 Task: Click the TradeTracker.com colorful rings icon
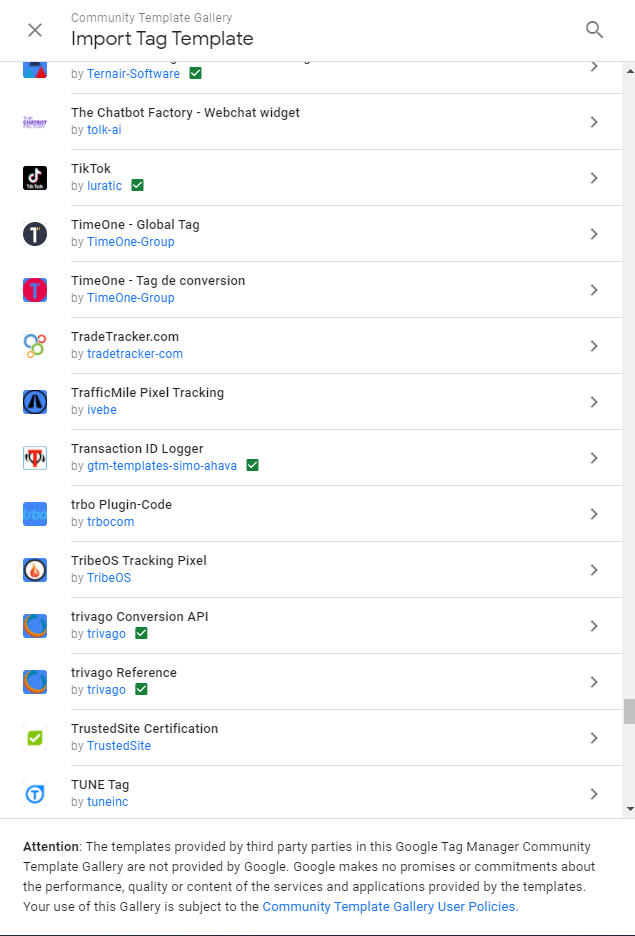point(35,345)
